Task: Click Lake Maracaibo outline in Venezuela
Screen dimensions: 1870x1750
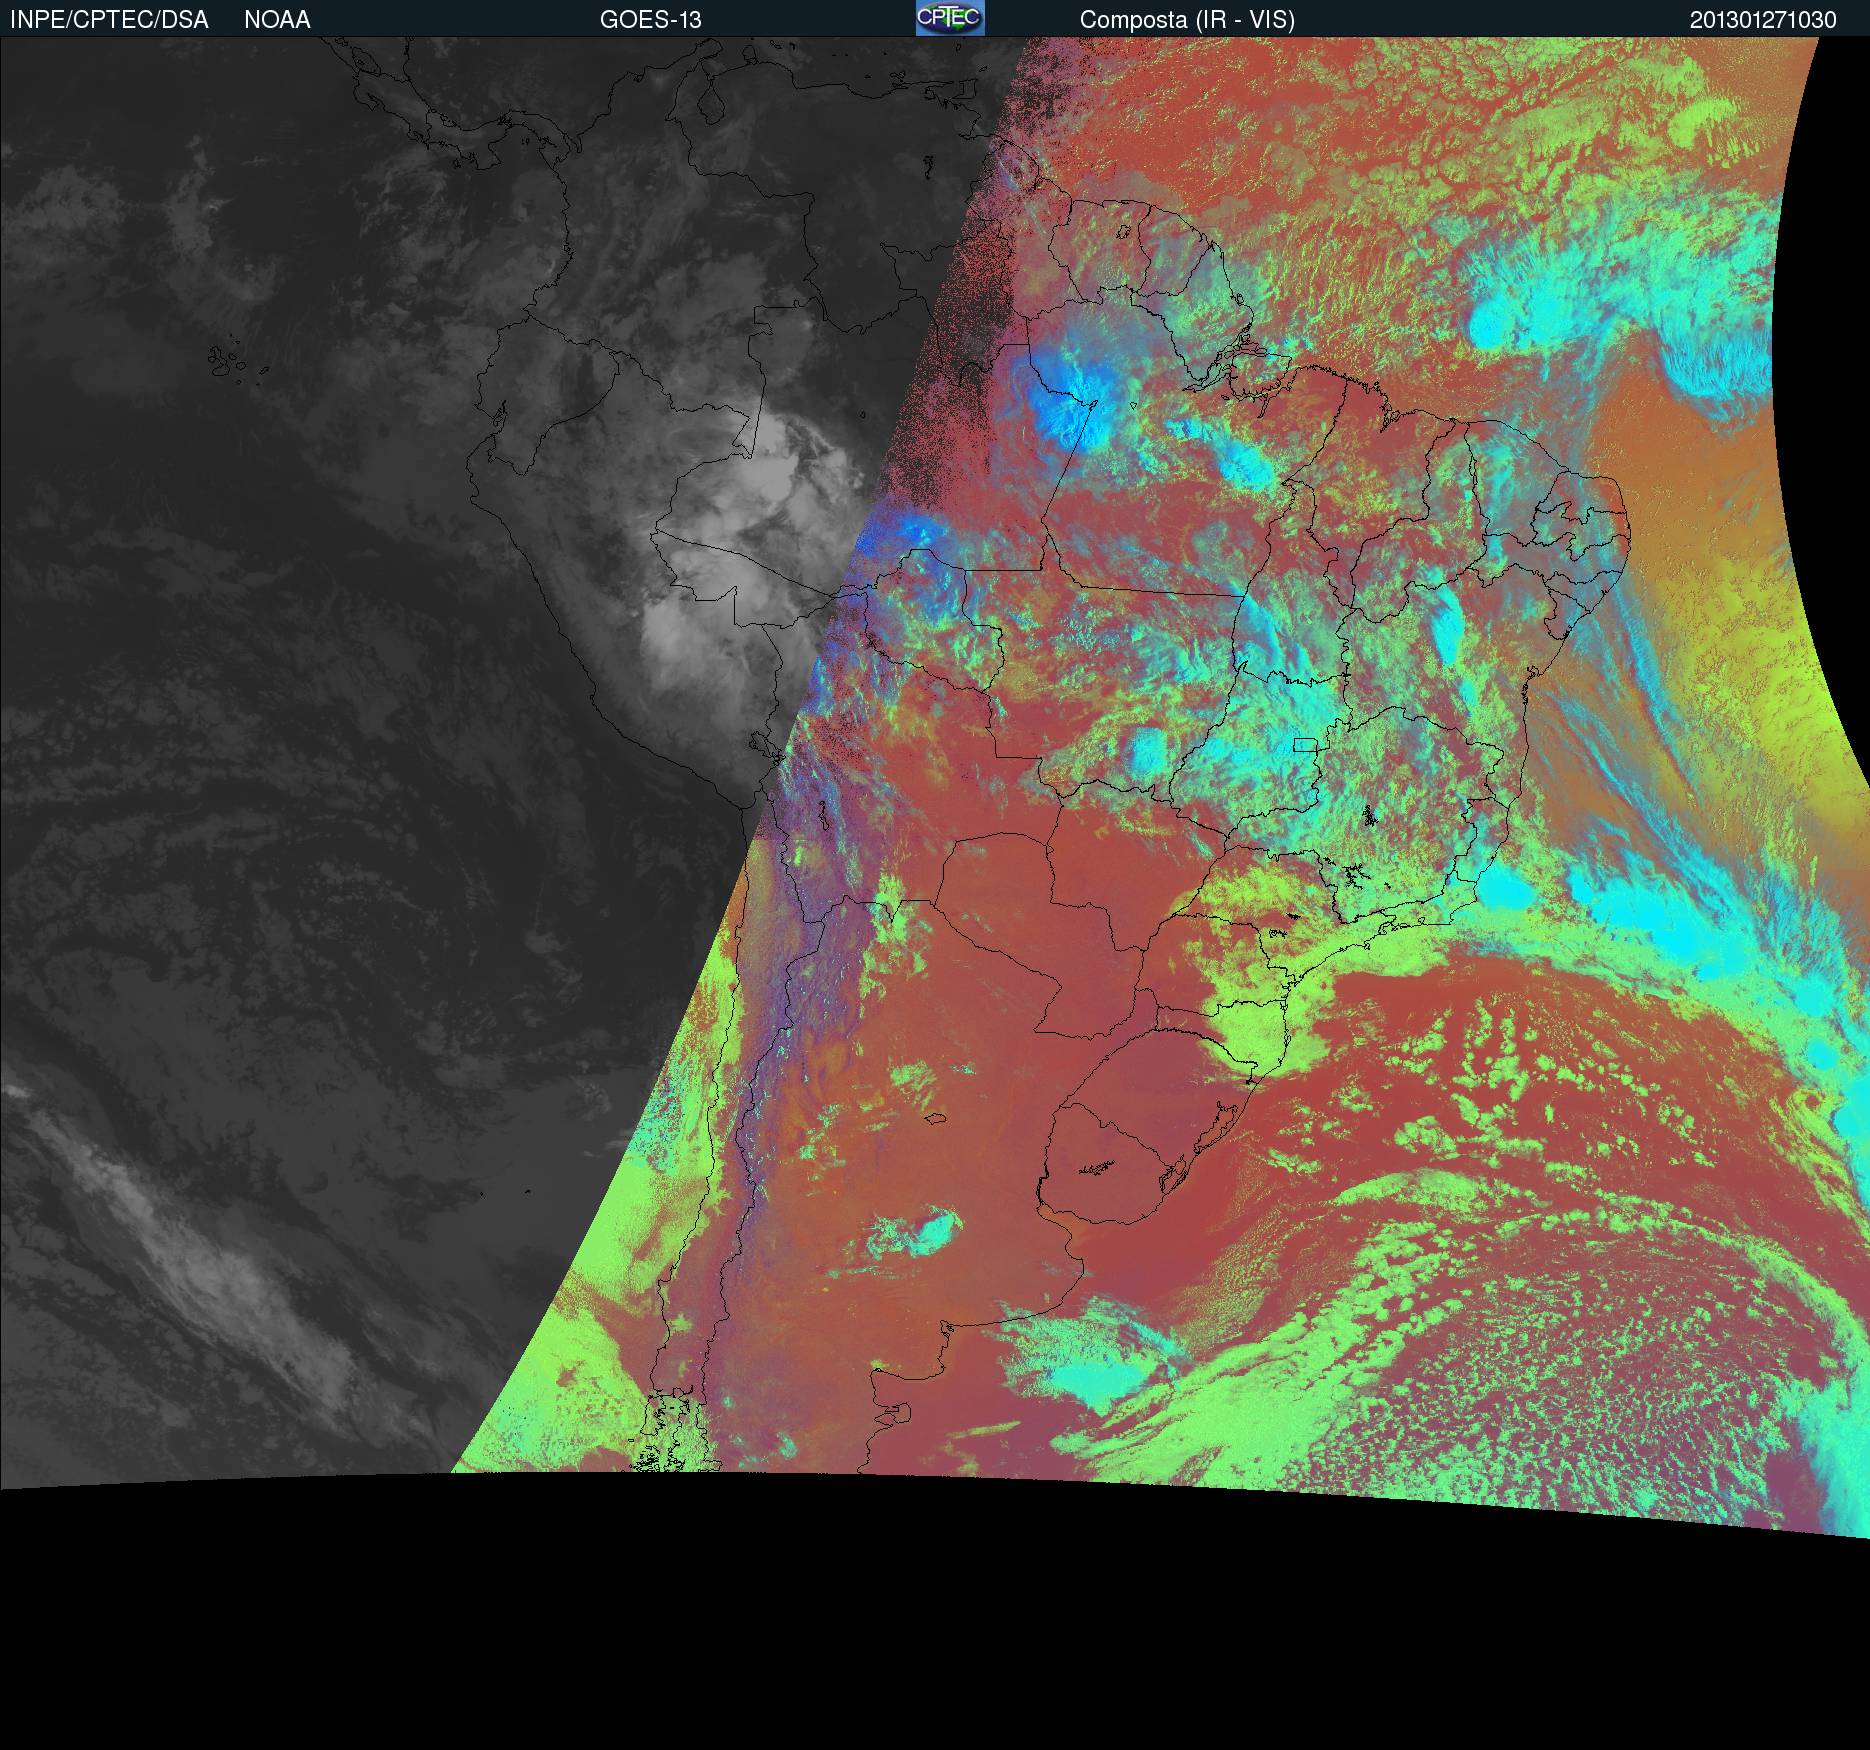Action: point(710,103)
